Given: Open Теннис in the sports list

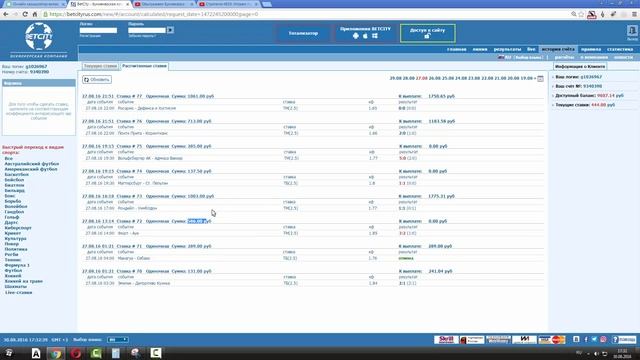Looking at the screenshot, I should (13, 260).
